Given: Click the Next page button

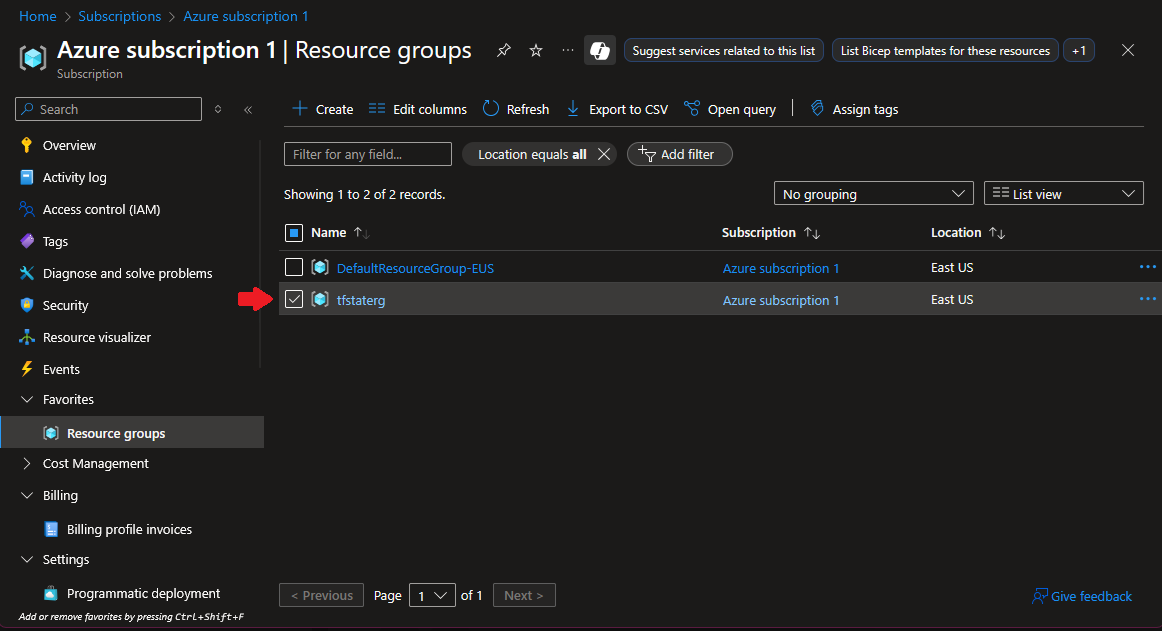Looking at the screenshot, I should (x=524, y=595).
